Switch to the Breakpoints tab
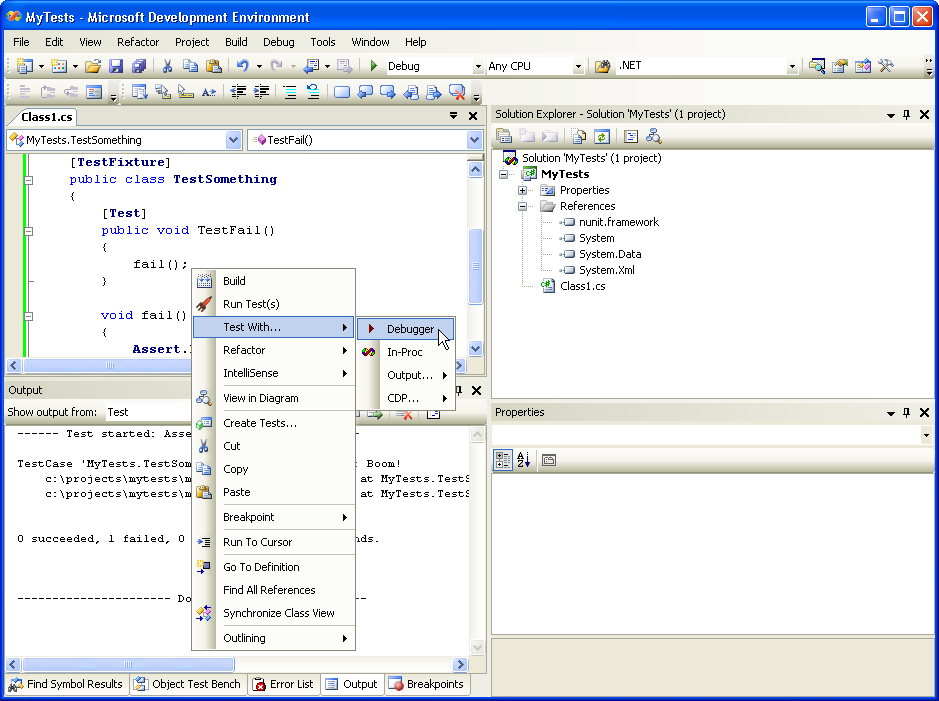Viewport: 939px width, 701px height. coord(426,684)
